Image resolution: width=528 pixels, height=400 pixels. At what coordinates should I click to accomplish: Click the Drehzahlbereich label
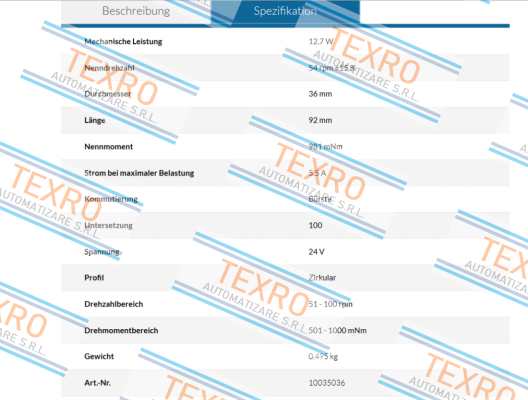(113, 304)
